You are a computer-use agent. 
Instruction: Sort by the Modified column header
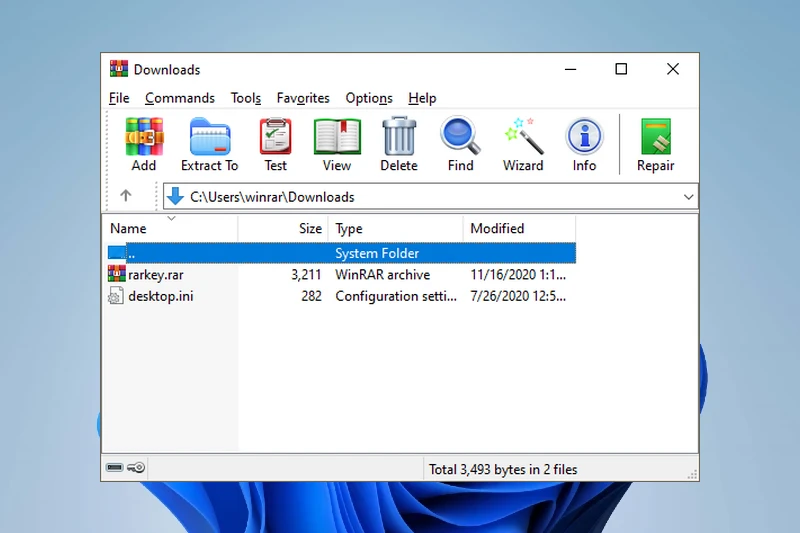tap(519, 228)
